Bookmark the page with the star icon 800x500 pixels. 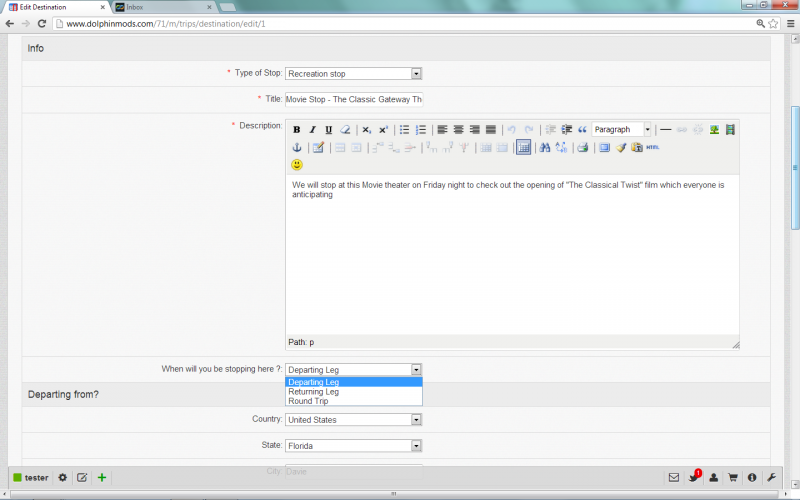tap(773, 23)
